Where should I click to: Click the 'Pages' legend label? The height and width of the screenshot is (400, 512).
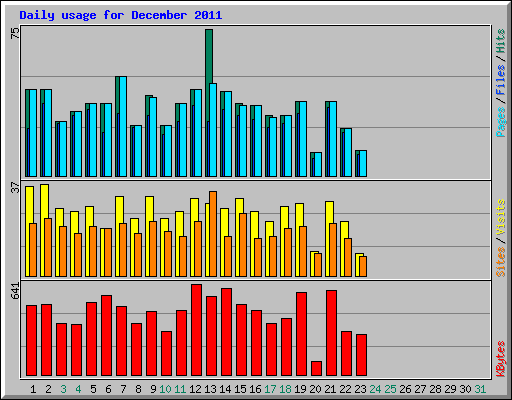pos(500,122)
